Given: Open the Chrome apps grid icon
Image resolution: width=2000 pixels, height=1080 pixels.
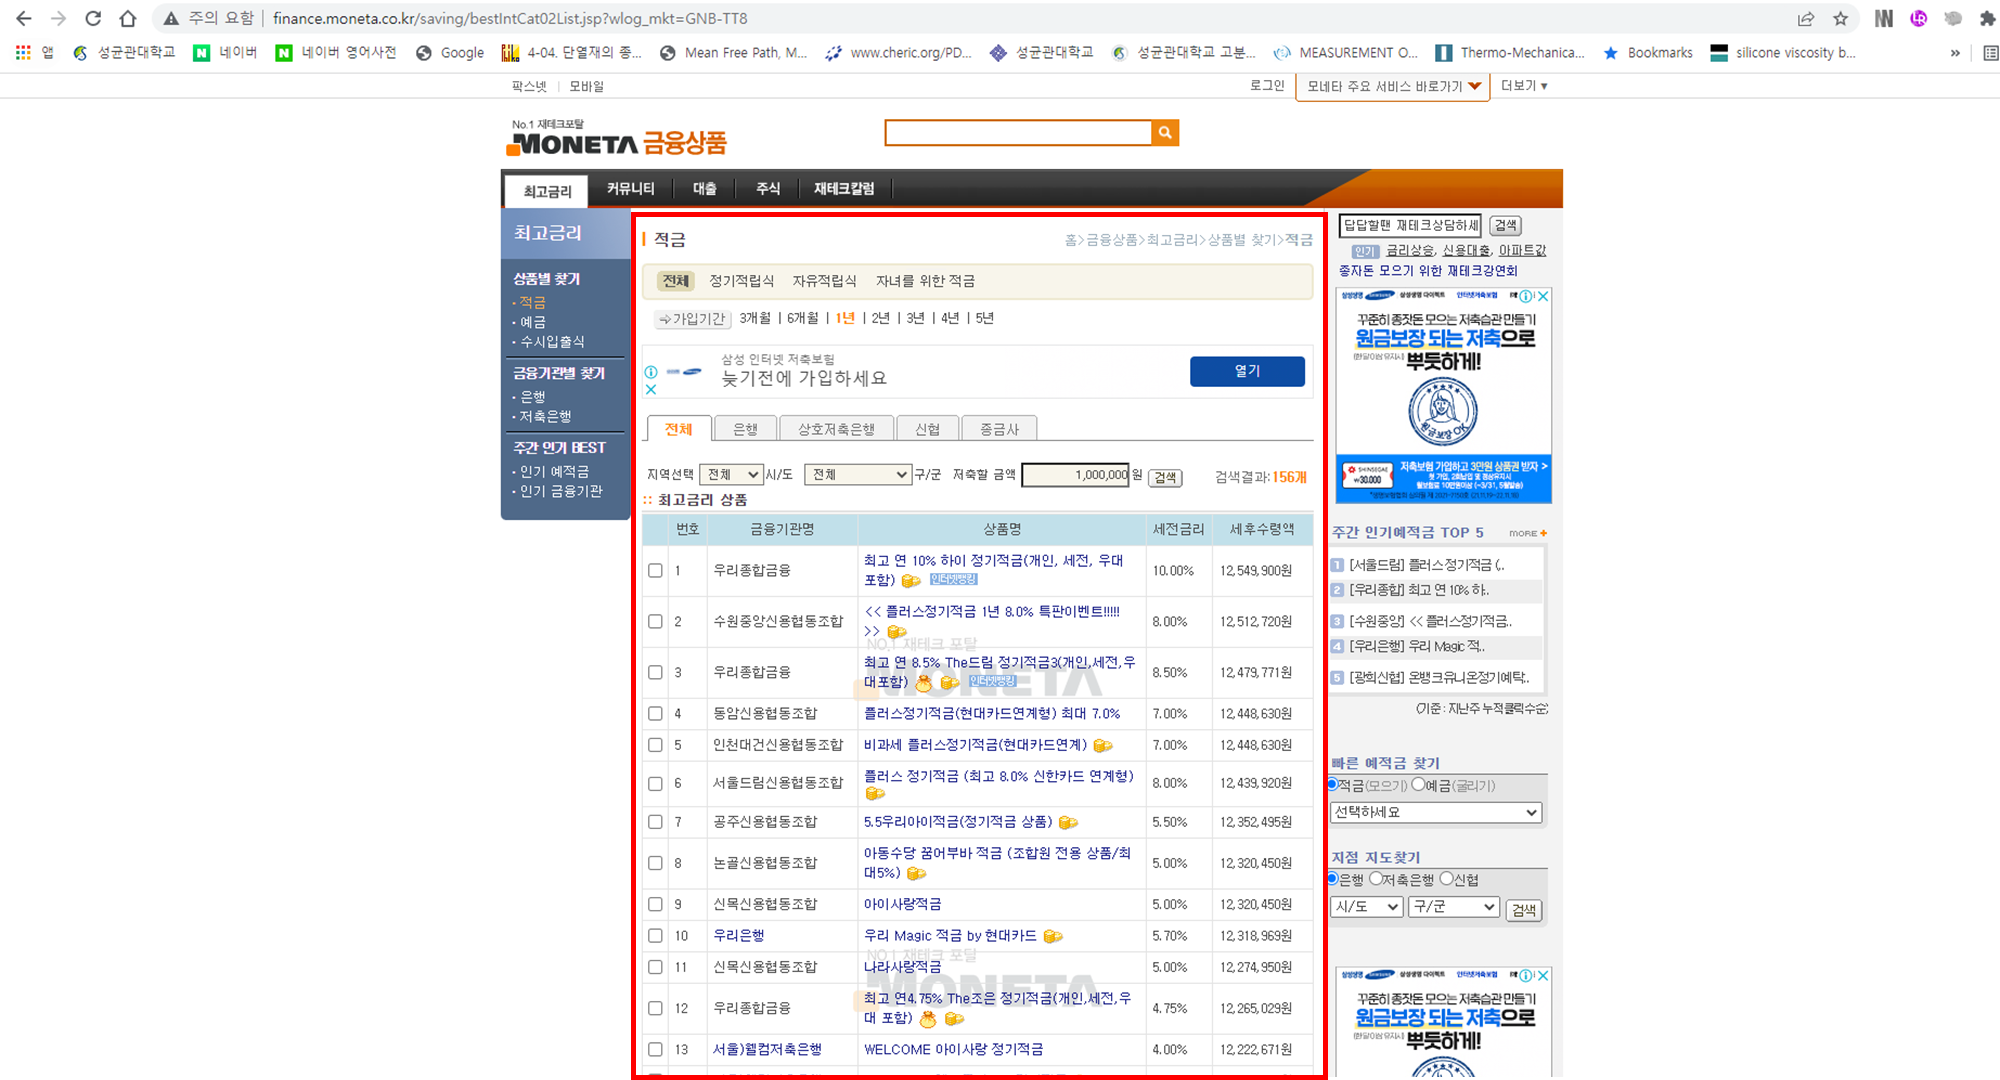Looking at the screenshot, I should click(23, 53).
